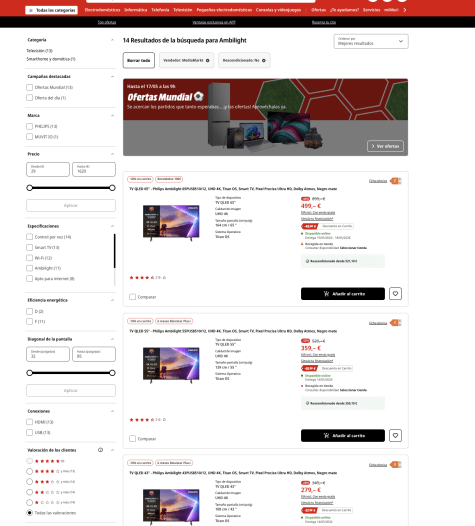Open energy label of 65" Philips TV

395,181
